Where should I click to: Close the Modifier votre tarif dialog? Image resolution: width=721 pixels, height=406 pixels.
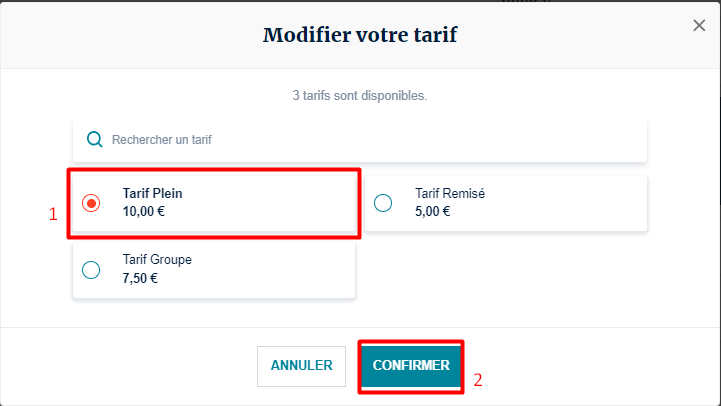(x=699, y=26)
